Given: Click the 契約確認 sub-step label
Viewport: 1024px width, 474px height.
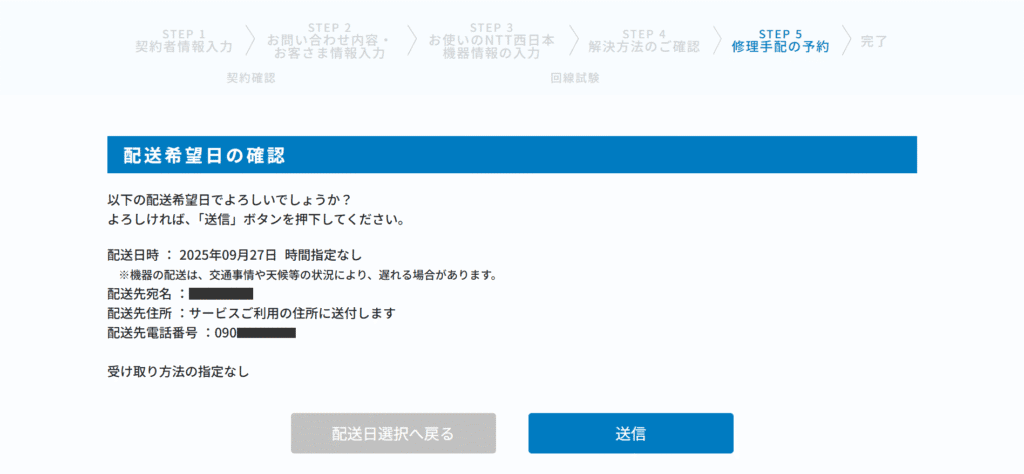Looking at the screenshot, I should click(250, 78).
